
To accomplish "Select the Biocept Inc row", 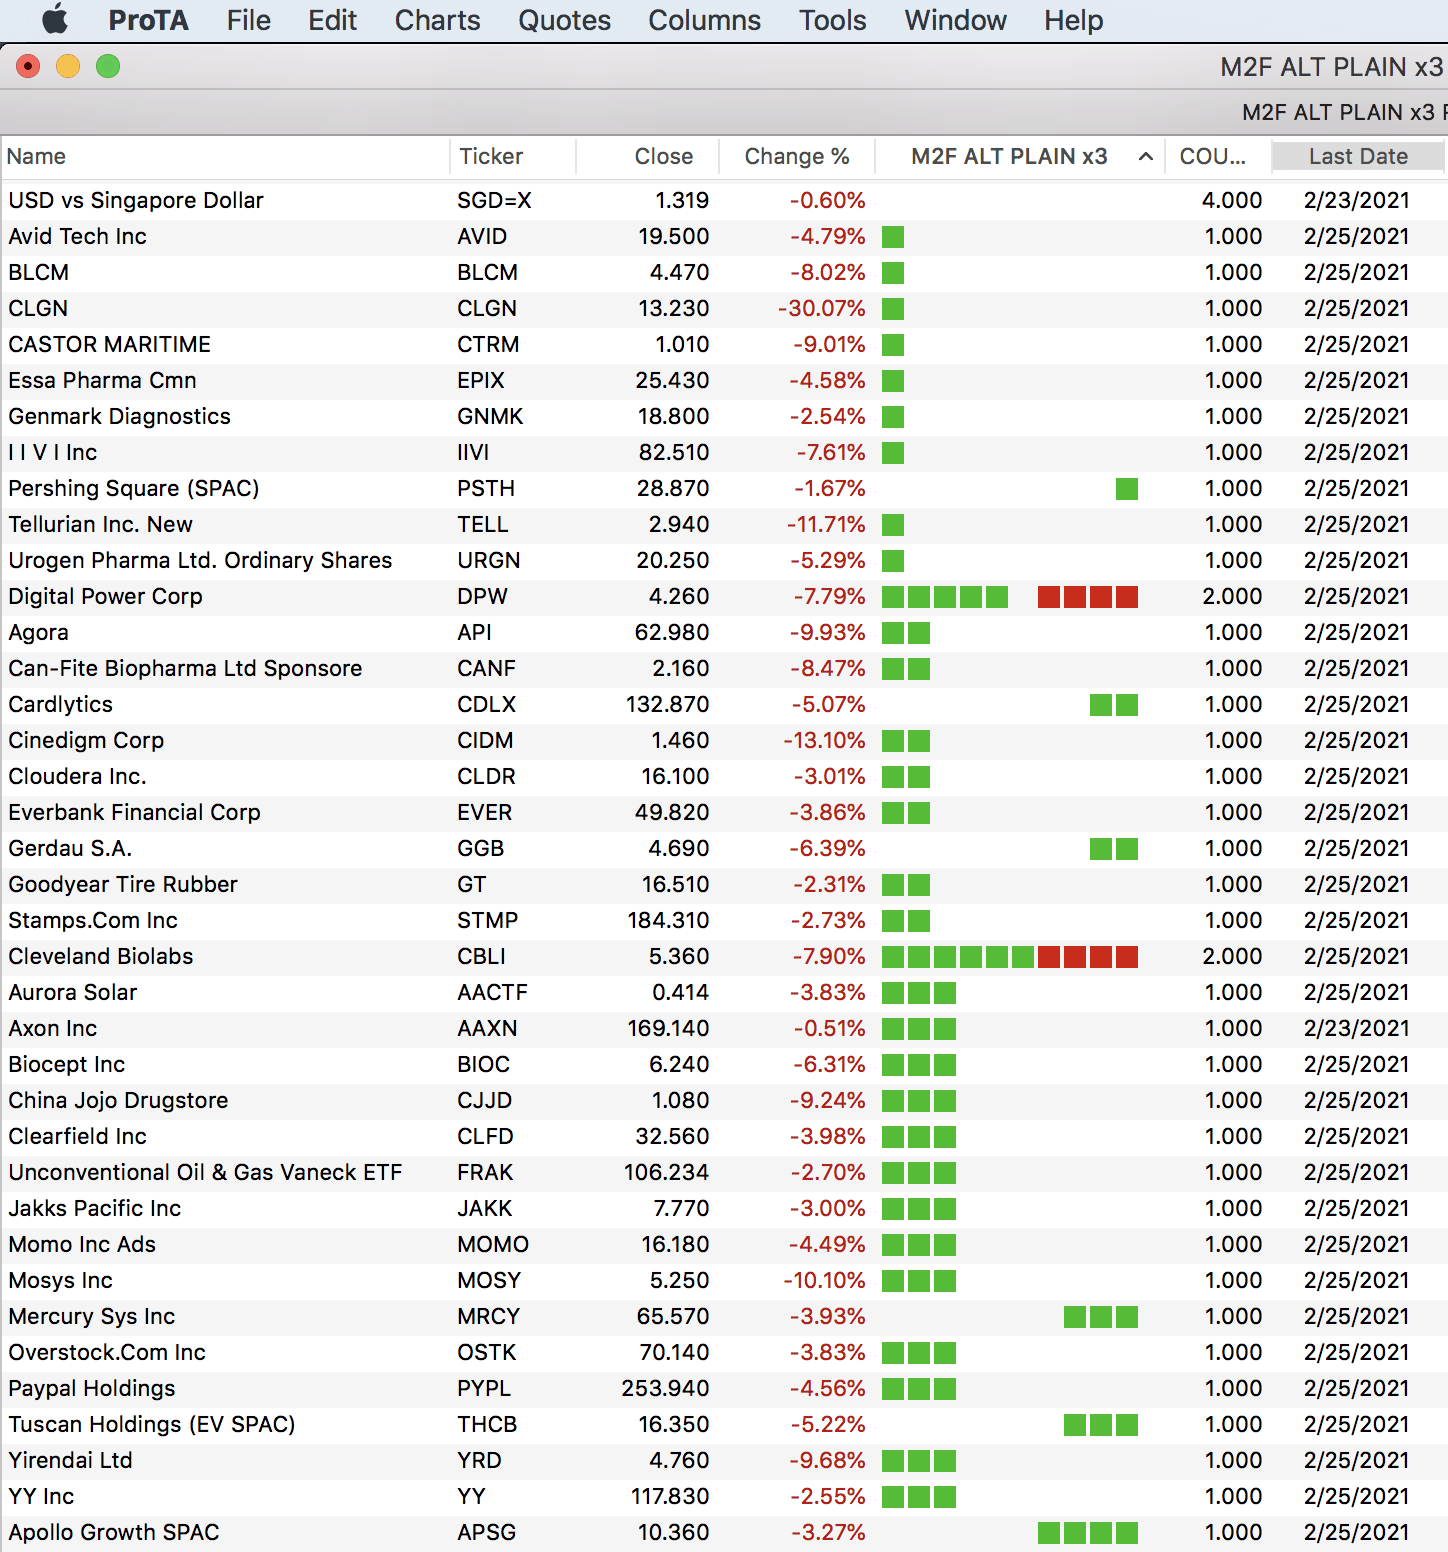I will (x=724, y=1065).
